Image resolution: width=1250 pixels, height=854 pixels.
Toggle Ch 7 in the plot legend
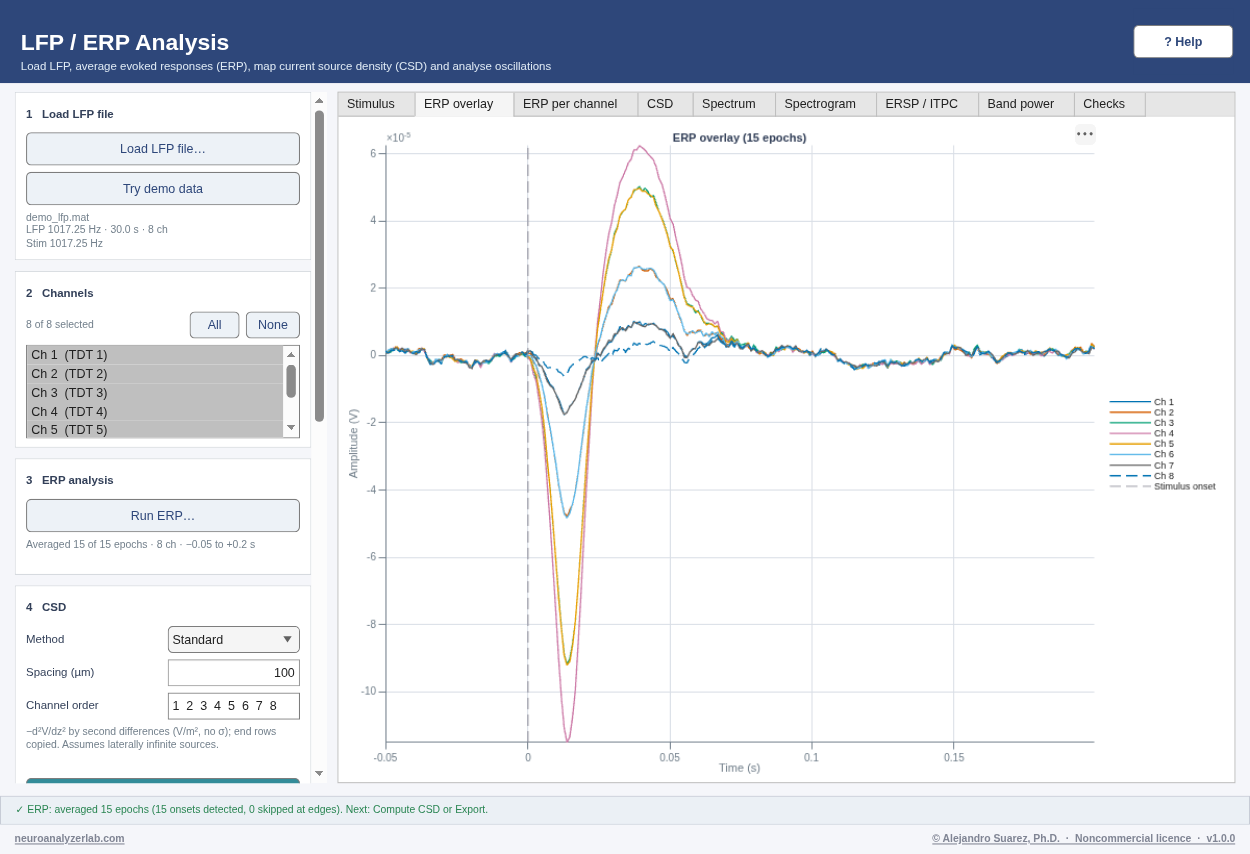pos(1142,465)
